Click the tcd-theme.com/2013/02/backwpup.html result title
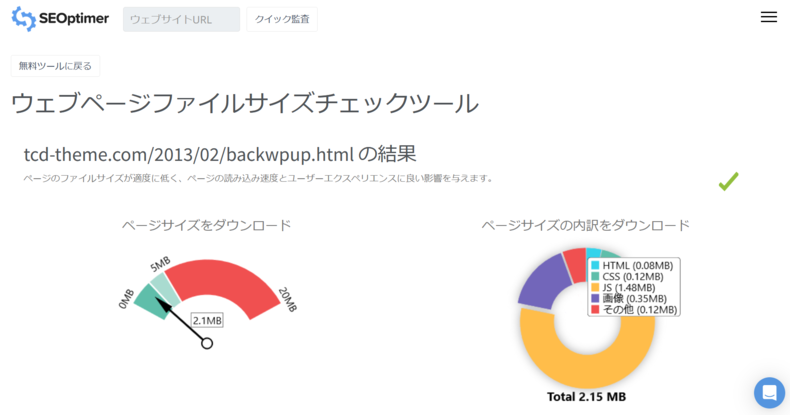Screen dimensions: 790x415 tap(220, 154)
